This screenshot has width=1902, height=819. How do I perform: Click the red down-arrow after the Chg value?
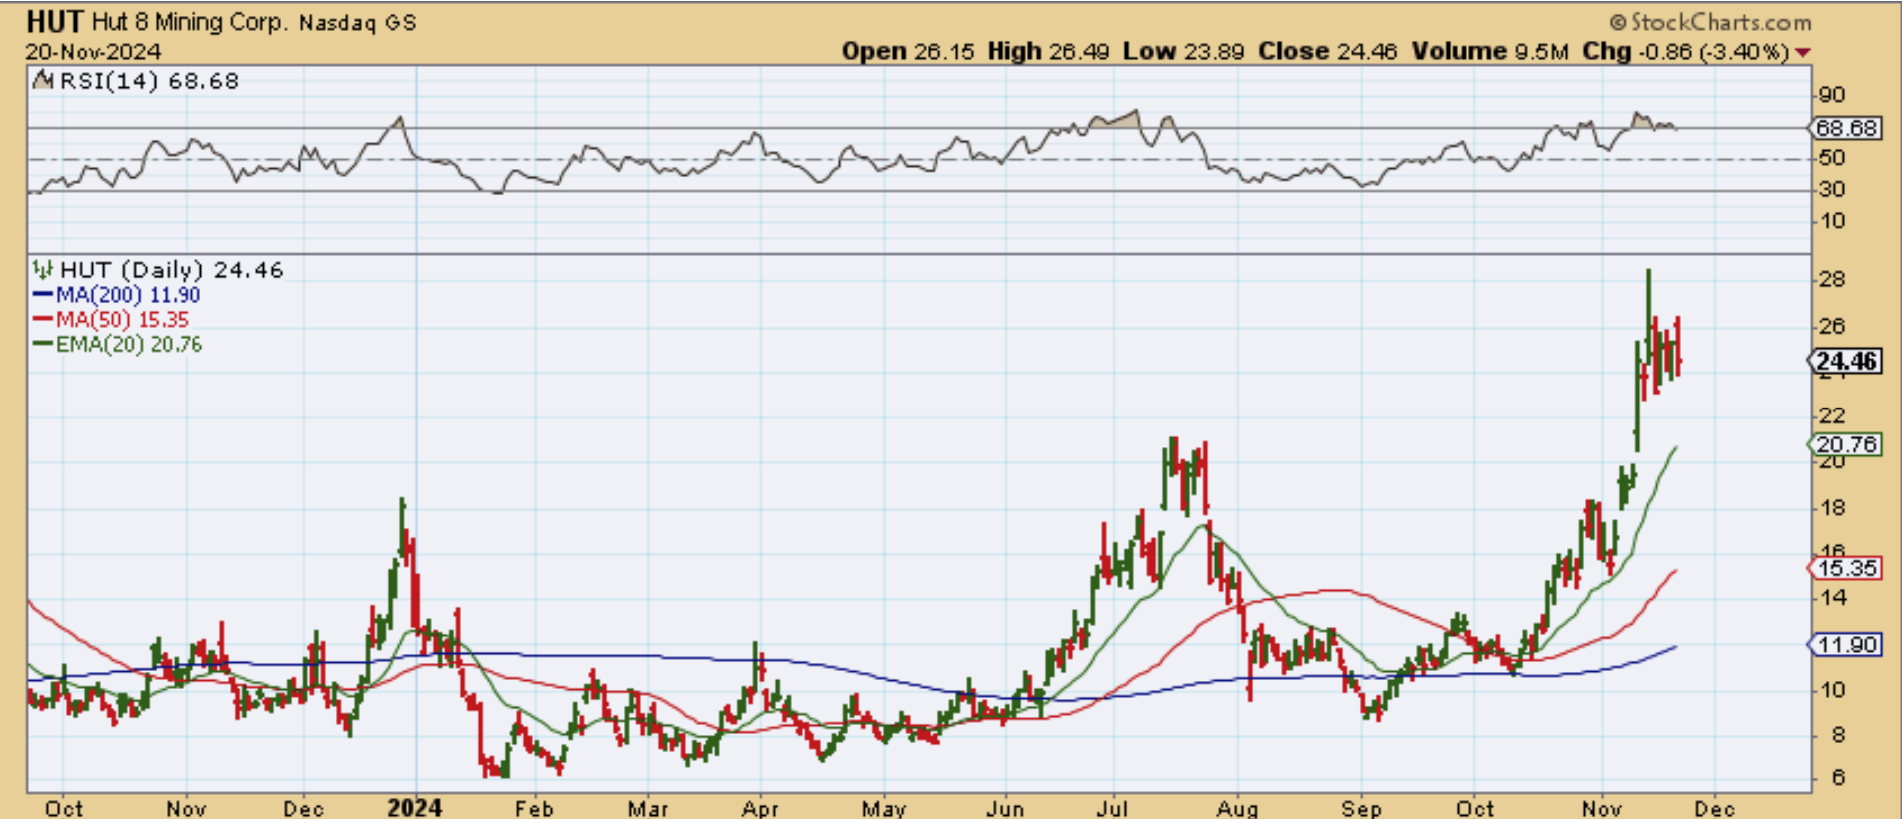click(1803, 52)
